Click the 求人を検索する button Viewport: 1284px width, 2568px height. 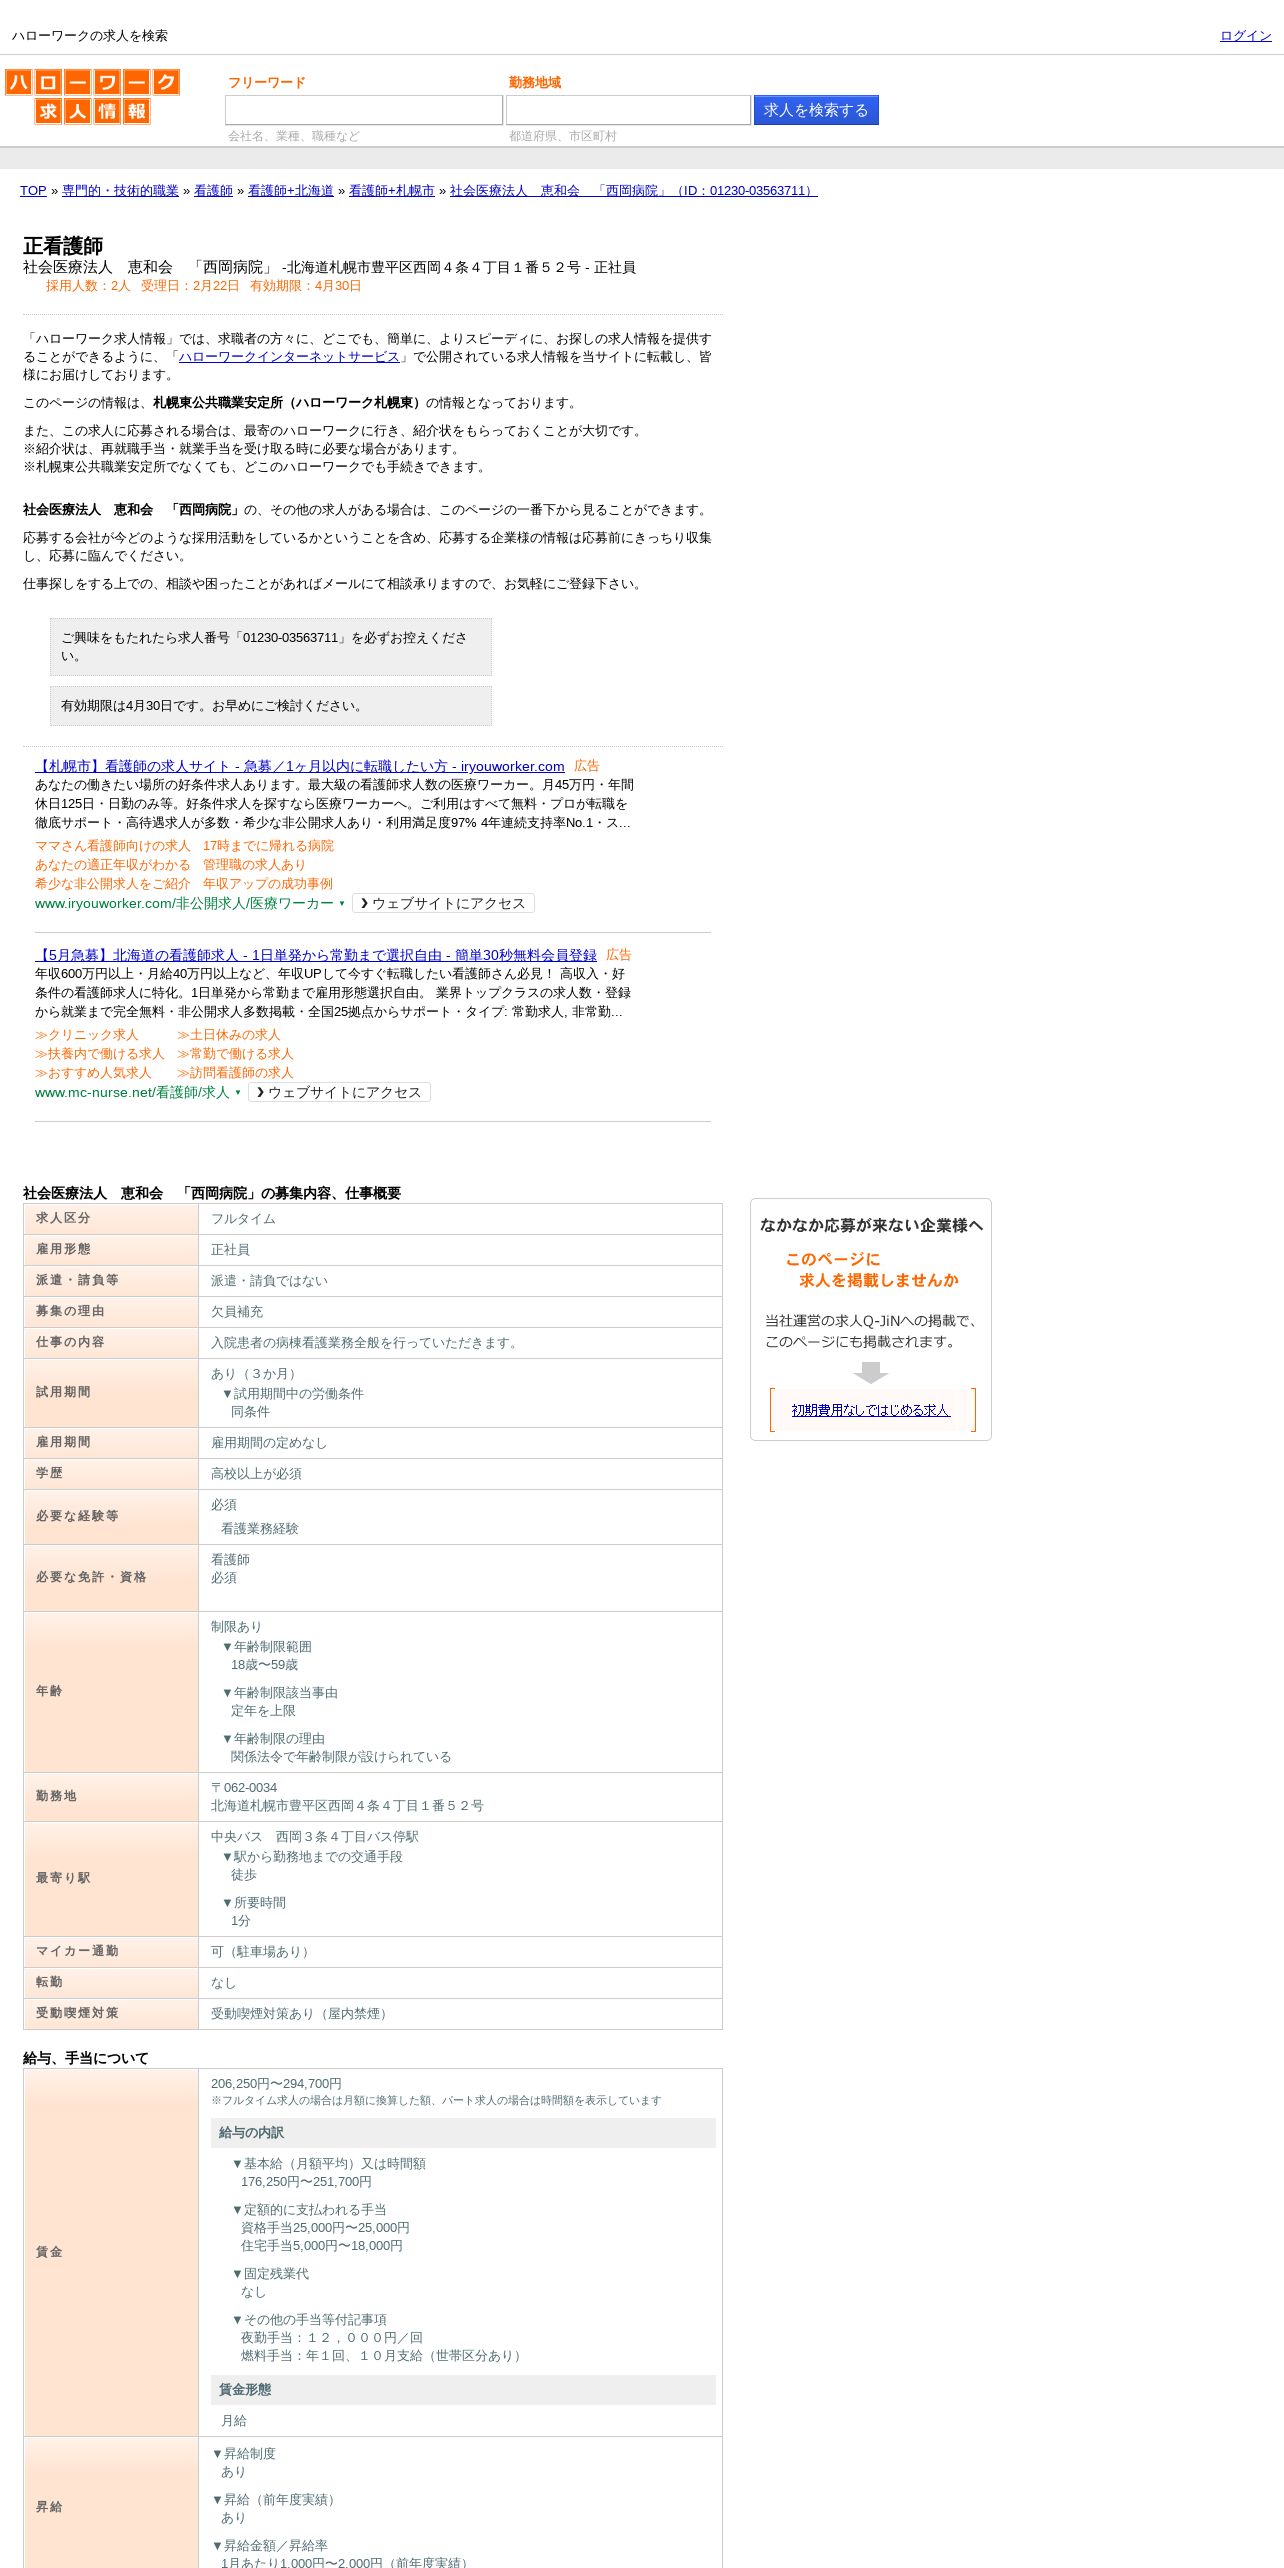pyautogui.click(x=816, y=110)
